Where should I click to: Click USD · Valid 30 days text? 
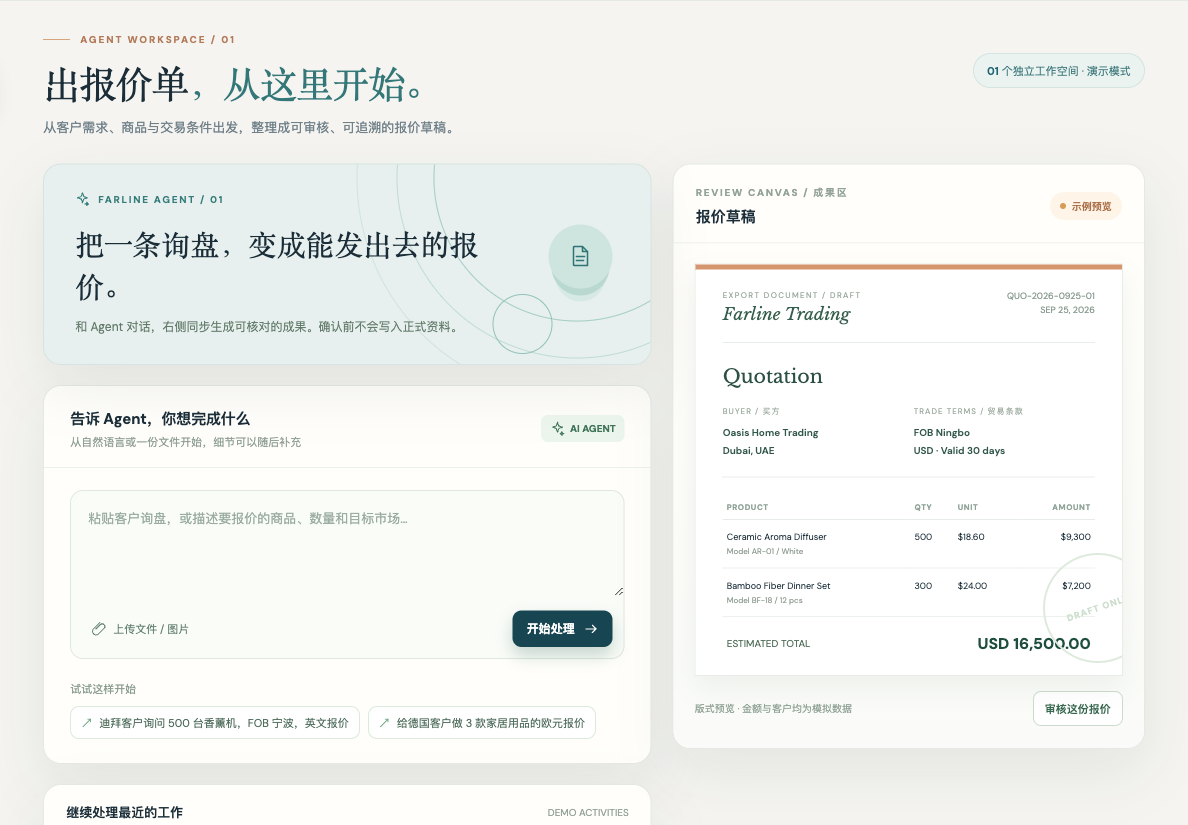tap(959, 451)
